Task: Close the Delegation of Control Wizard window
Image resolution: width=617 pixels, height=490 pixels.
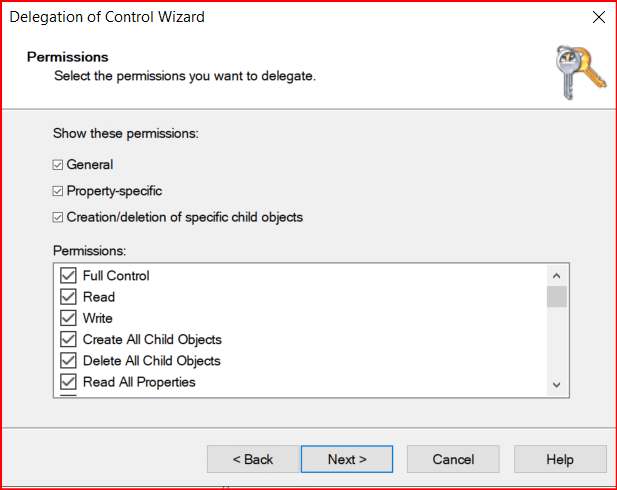Action: [598, 17]
